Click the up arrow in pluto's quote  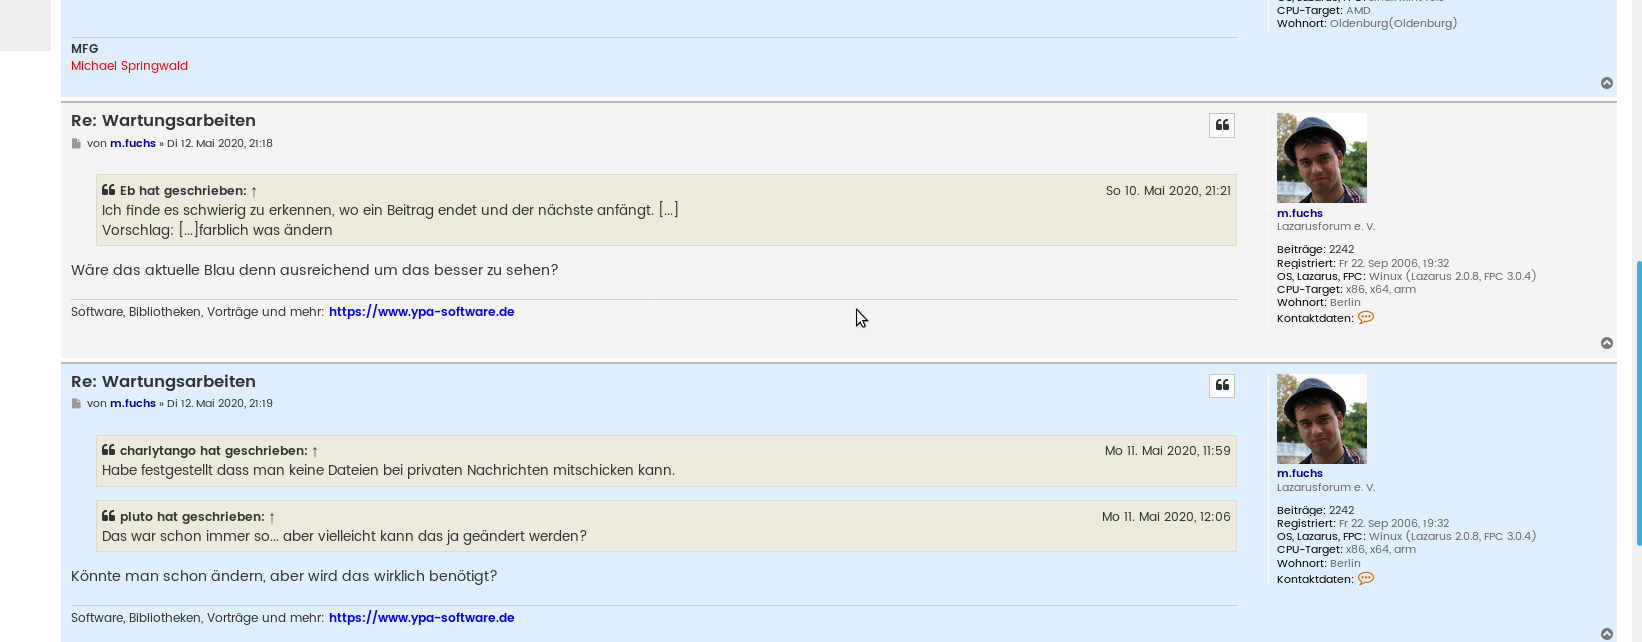point(272,517)
